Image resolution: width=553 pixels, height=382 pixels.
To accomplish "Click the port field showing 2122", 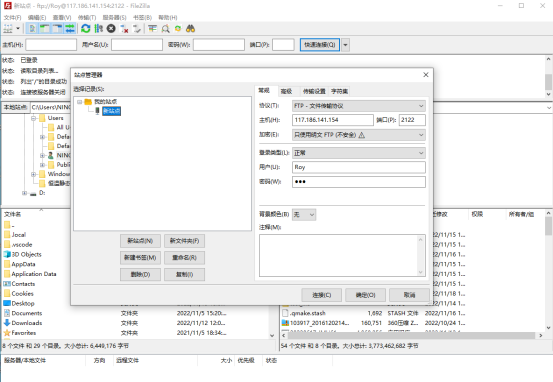I will [412, 120].
